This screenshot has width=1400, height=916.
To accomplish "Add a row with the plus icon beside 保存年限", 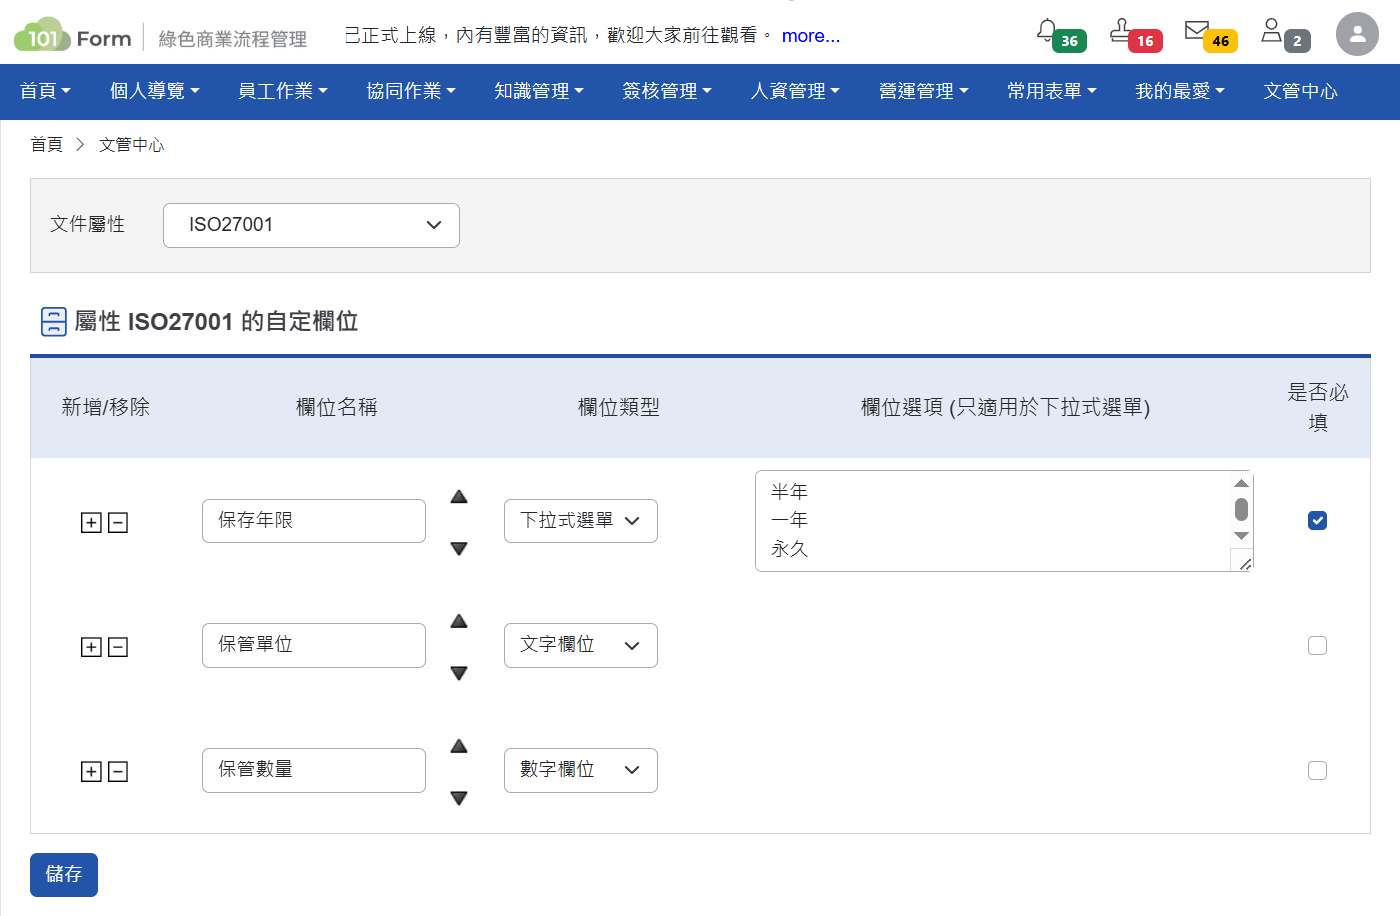I will click(x=91, y=522).
